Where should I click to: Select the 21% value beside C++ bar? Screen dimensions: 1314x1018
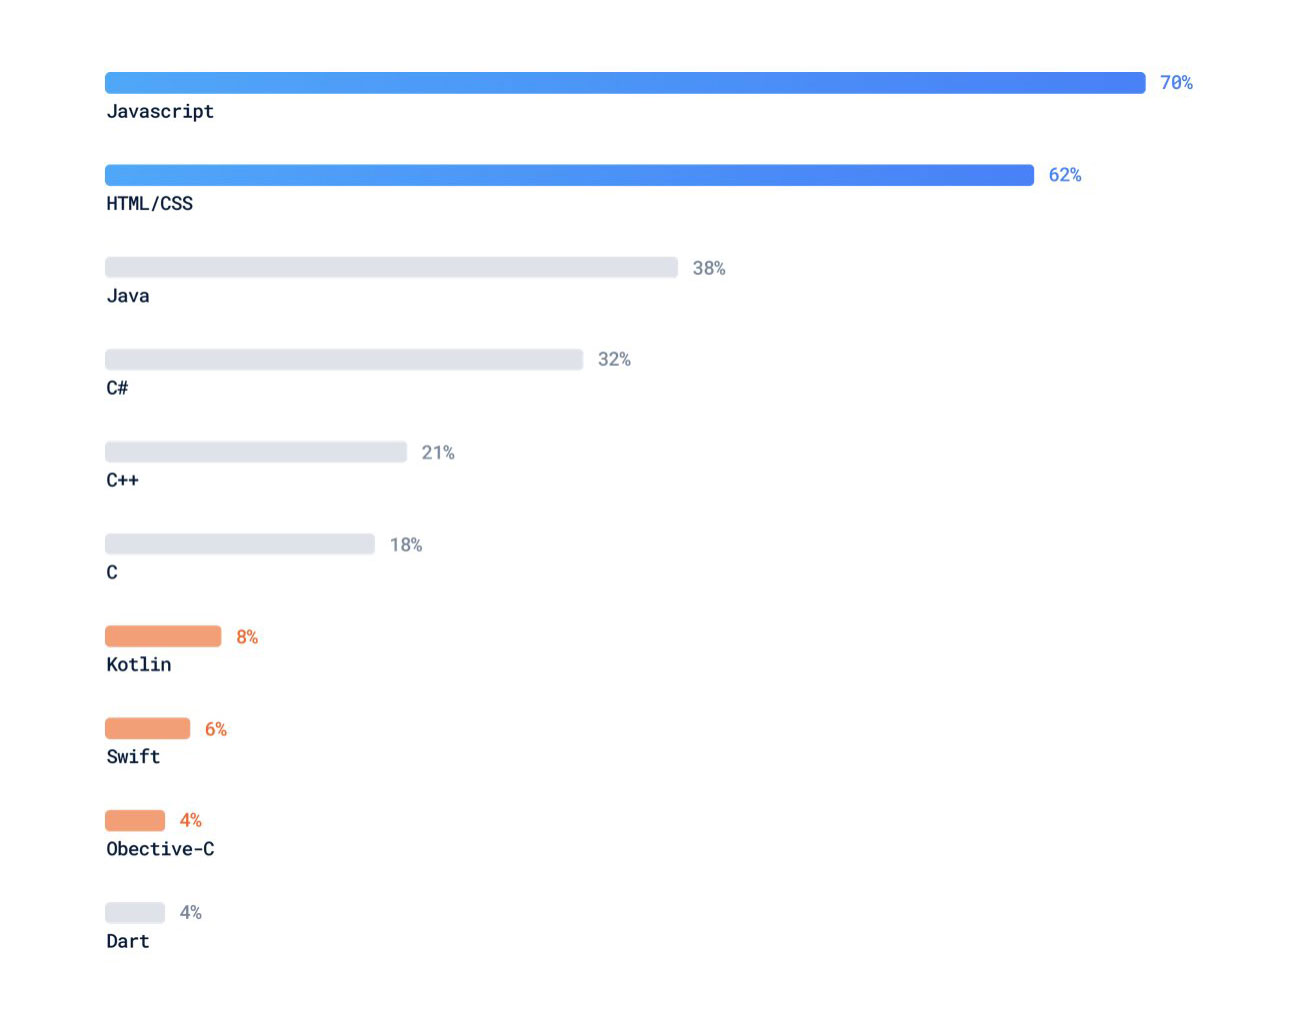click(438, 453)
